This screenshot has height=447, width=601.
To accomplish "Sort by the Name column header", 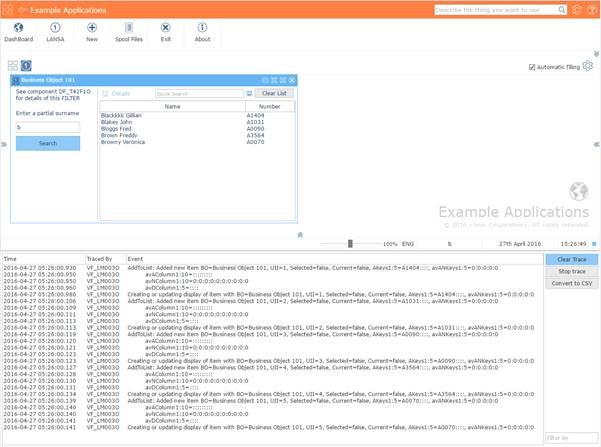I will click(x=172, y=107).
